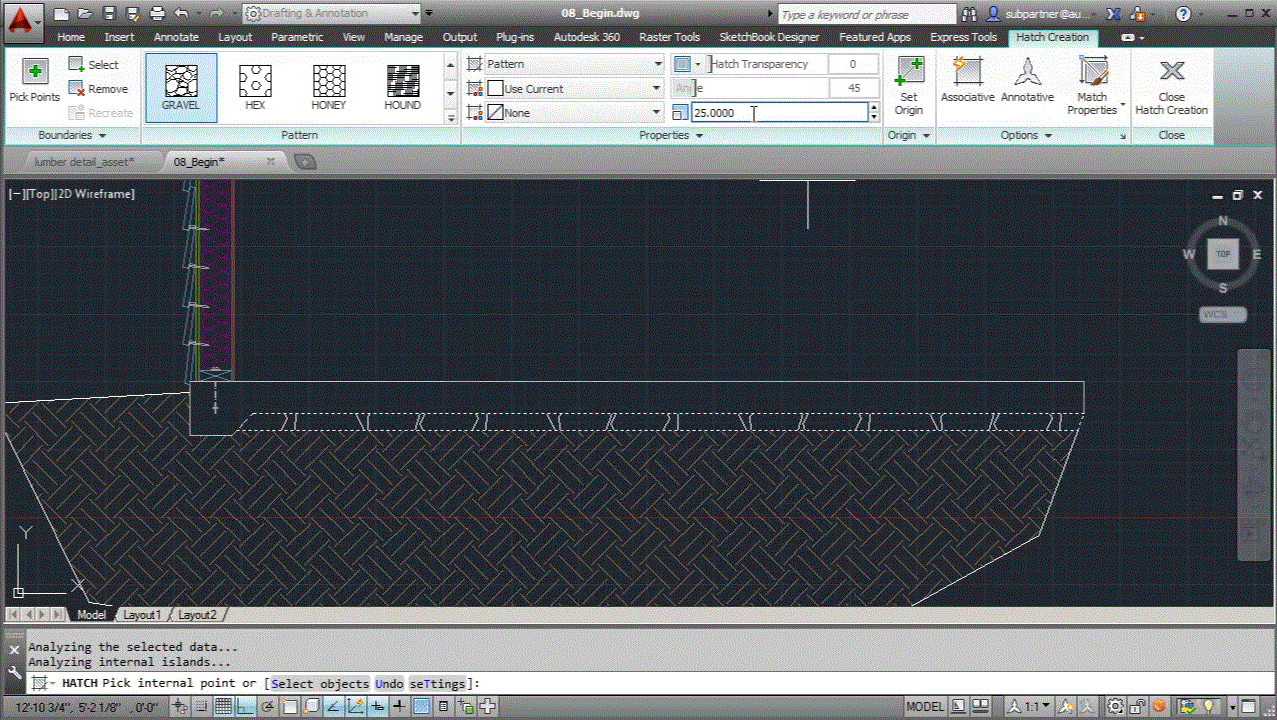This screenshot has height=720, width=1277.
Task: Toggle Object Snap in status bar
Action: [x=289, y=707]
